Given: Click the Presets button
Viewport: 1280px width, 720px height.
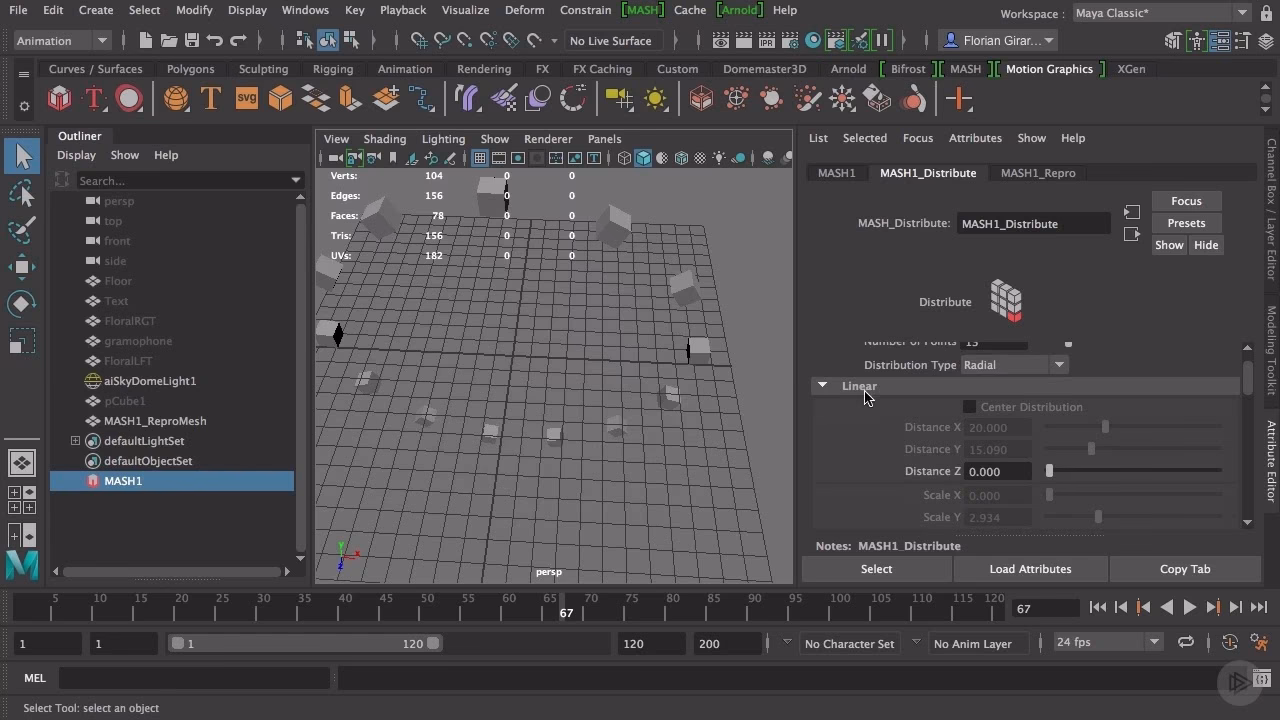Looking at the screenshot, I should pyautogui.click(x=1186, y=223).
